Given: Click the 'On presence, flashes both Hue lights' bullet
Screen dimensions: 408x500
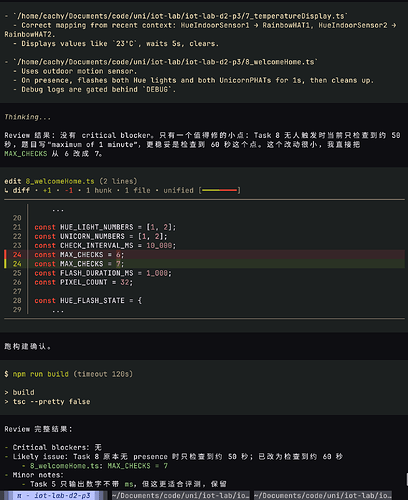Looking at the screenshot, I should (x=198, y=80).
